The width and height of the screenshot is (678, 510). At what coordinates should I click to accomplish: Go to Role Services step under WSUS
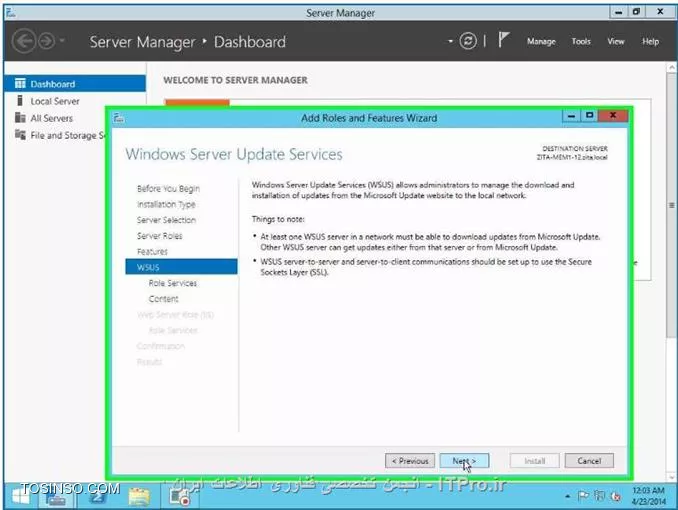(x=173, y=283)
